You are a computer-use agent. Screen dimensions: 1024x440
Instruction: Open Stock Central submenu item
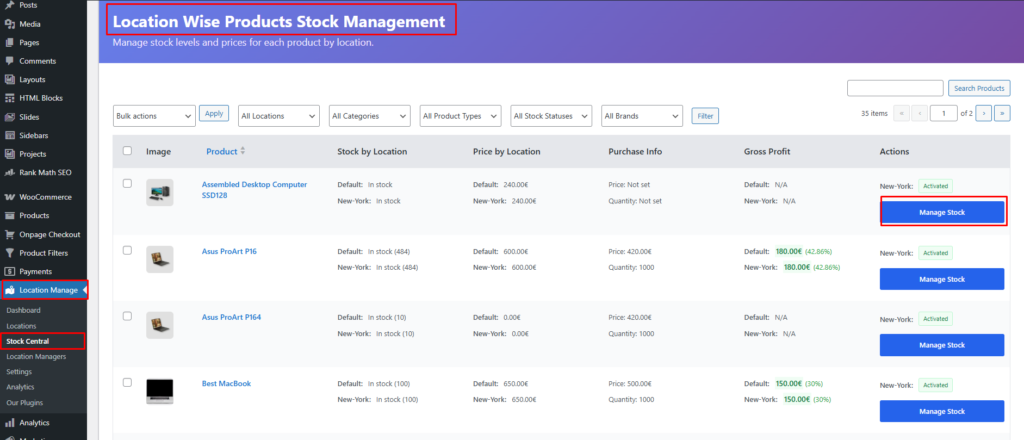pos(28,341)
